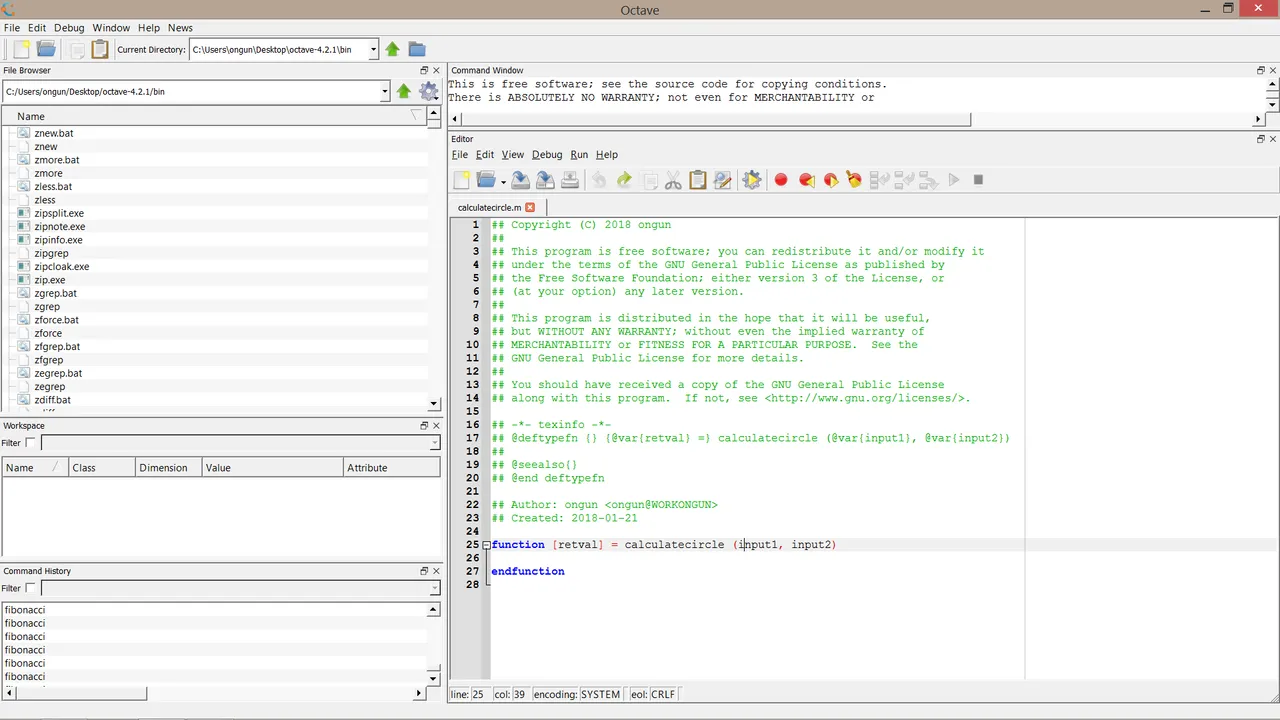Image resolution: width=1280 pixels, height=720 pixels.
Task: Jump to previous breakpoint
Action: [x=806, y=180]
